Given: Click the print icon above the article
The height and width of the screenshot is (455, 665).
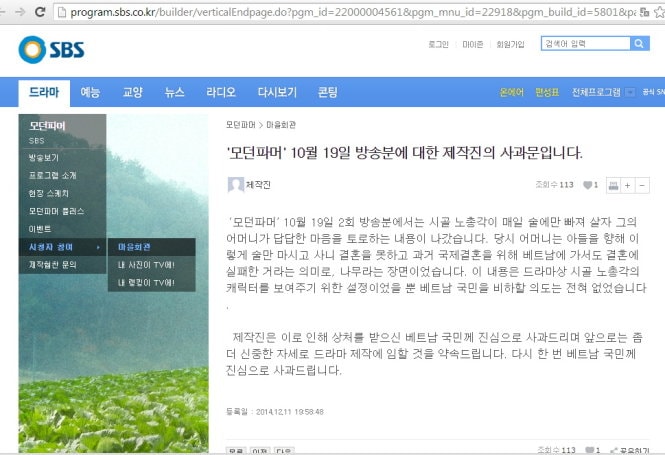Looking at the screenshot, I should point(613,185).
